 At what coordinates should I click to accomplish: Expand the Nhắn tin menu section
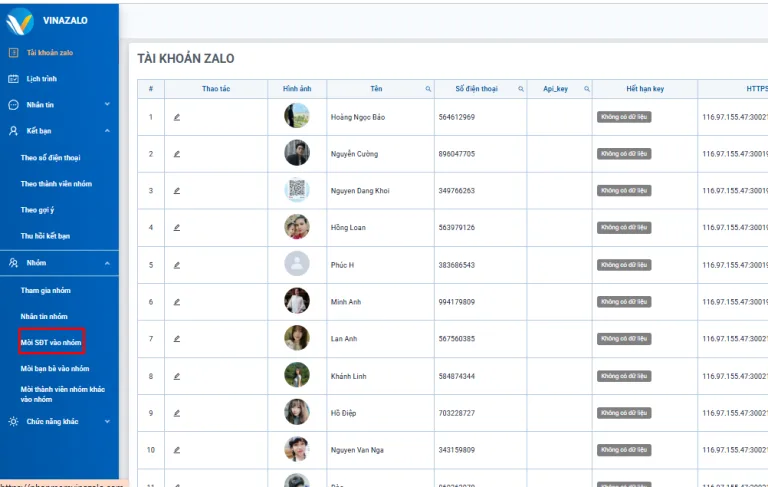coord(107,104)
